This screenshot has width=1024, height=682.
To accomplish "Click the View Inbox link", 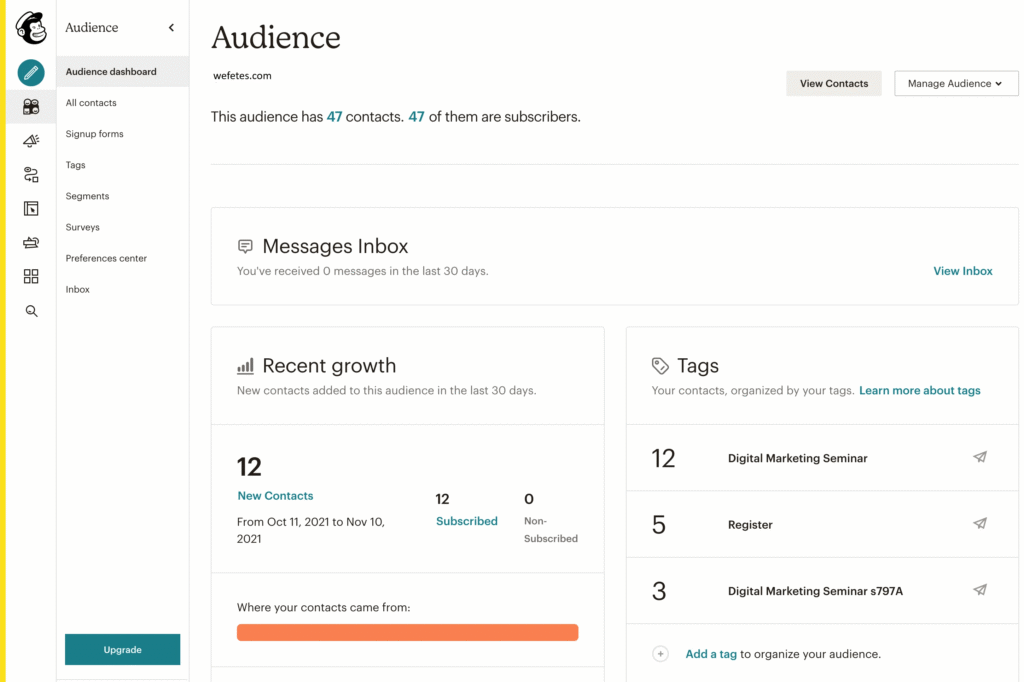I will 962,271.
